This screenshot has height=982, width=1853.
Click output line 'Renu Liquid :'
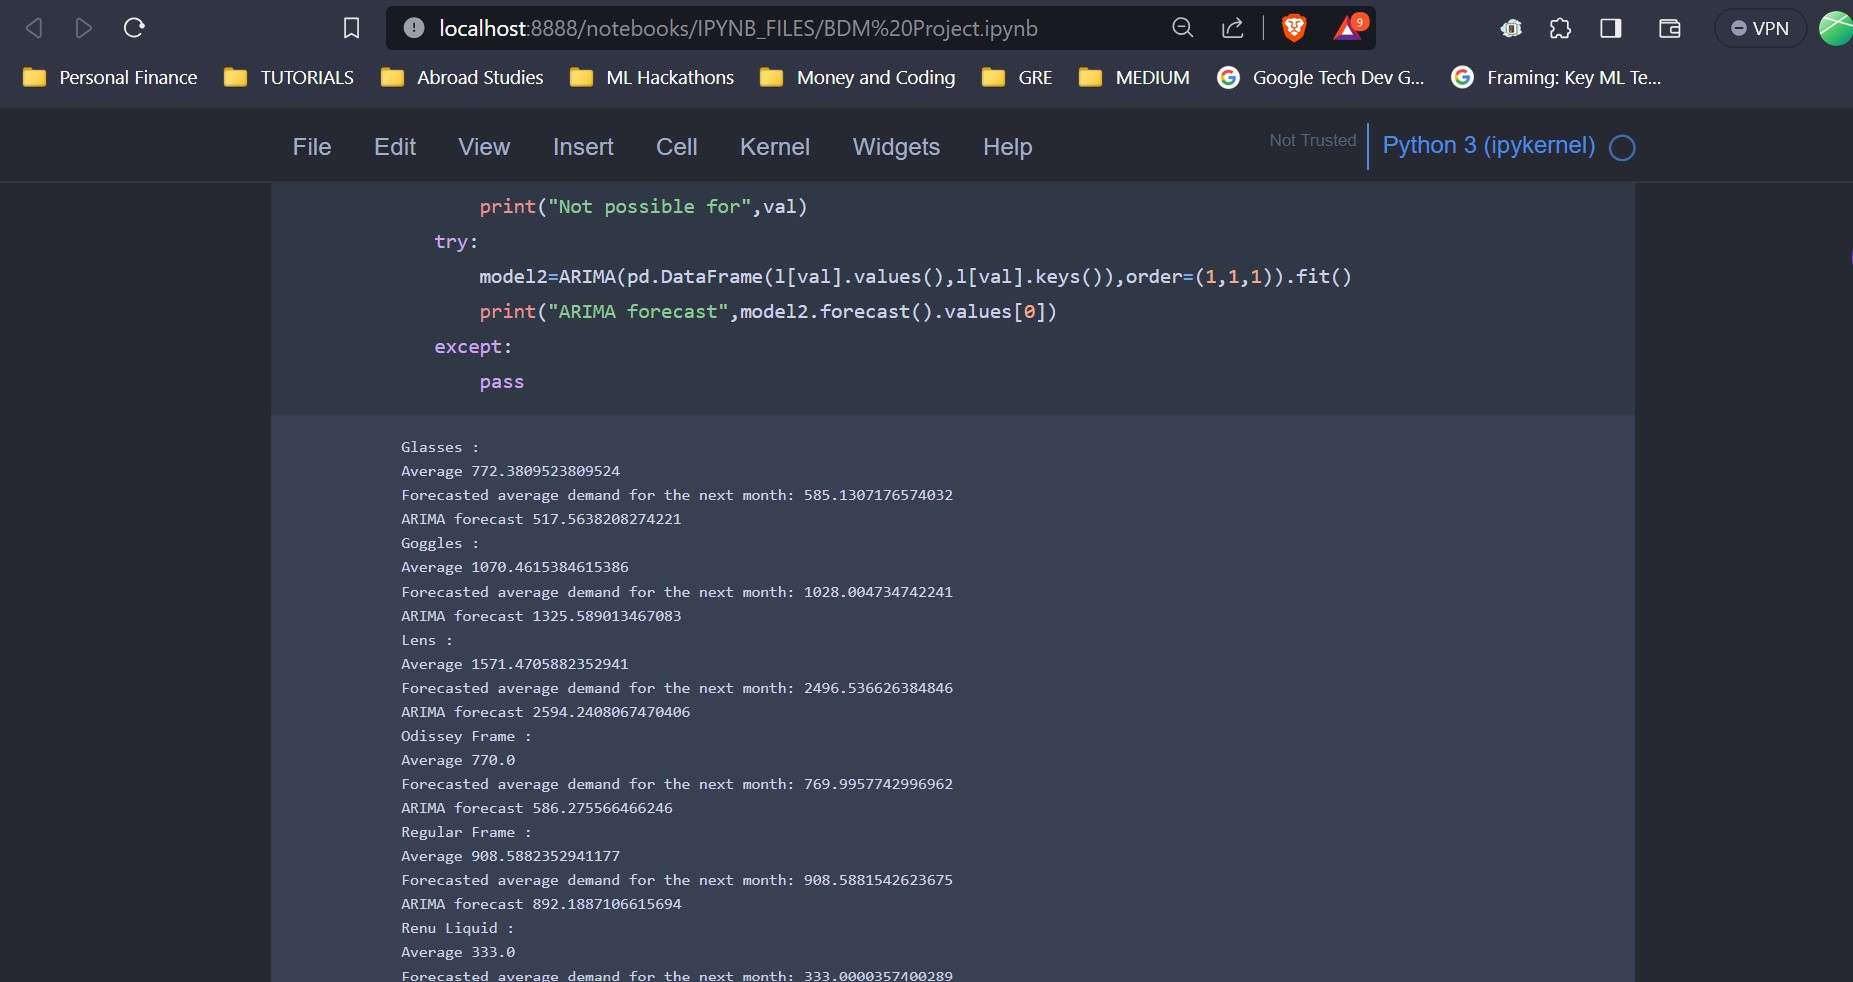pos(457,928)
